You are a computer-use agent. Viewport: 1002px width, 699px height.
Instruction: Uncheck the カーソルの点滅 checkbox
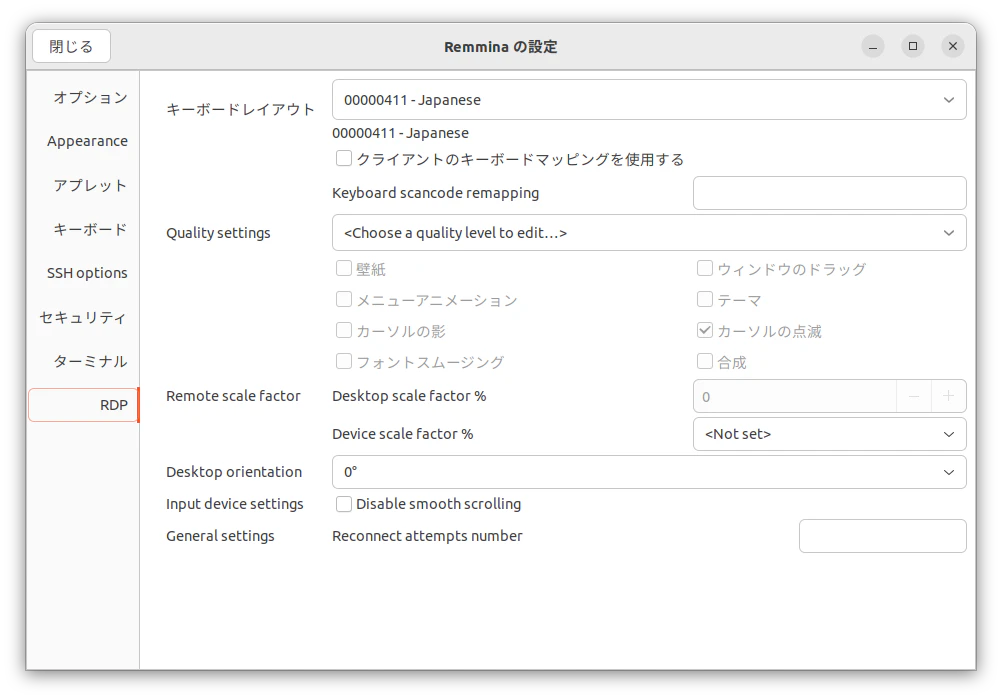(705, 330)
